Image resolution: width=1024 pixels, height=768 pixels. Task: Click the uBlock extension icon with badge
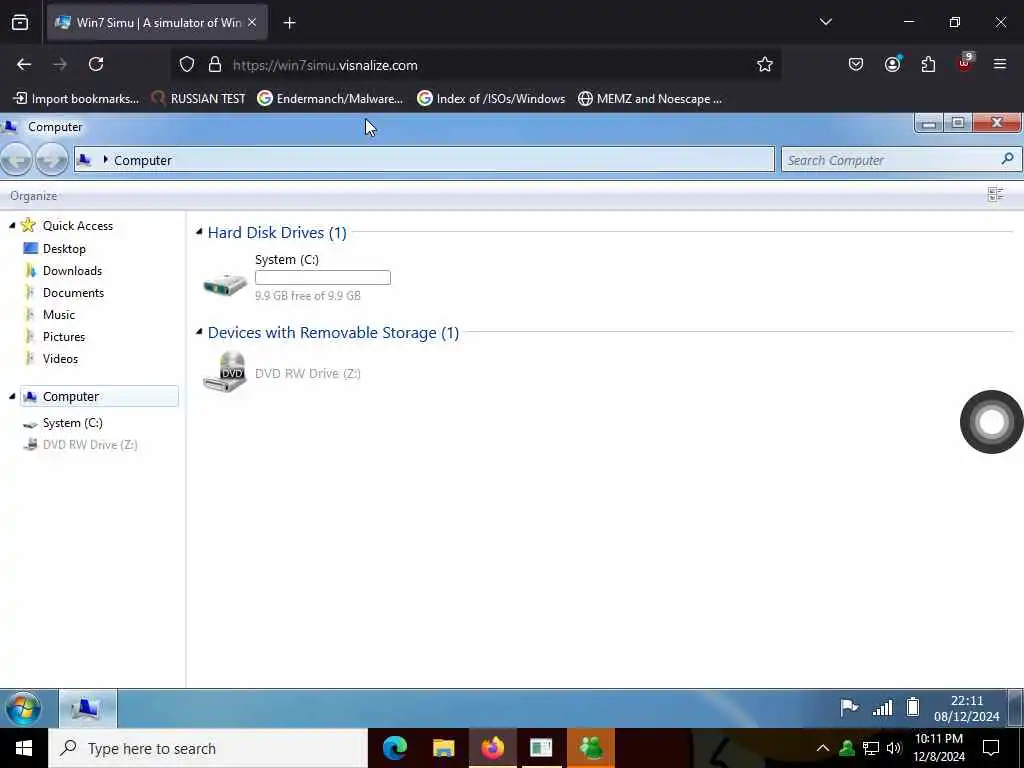965,63
